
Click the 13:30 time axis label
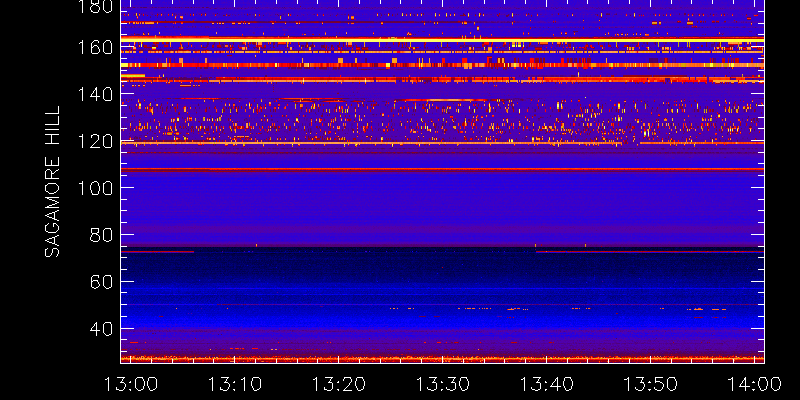pyautogui.click(x=442, y=384)
